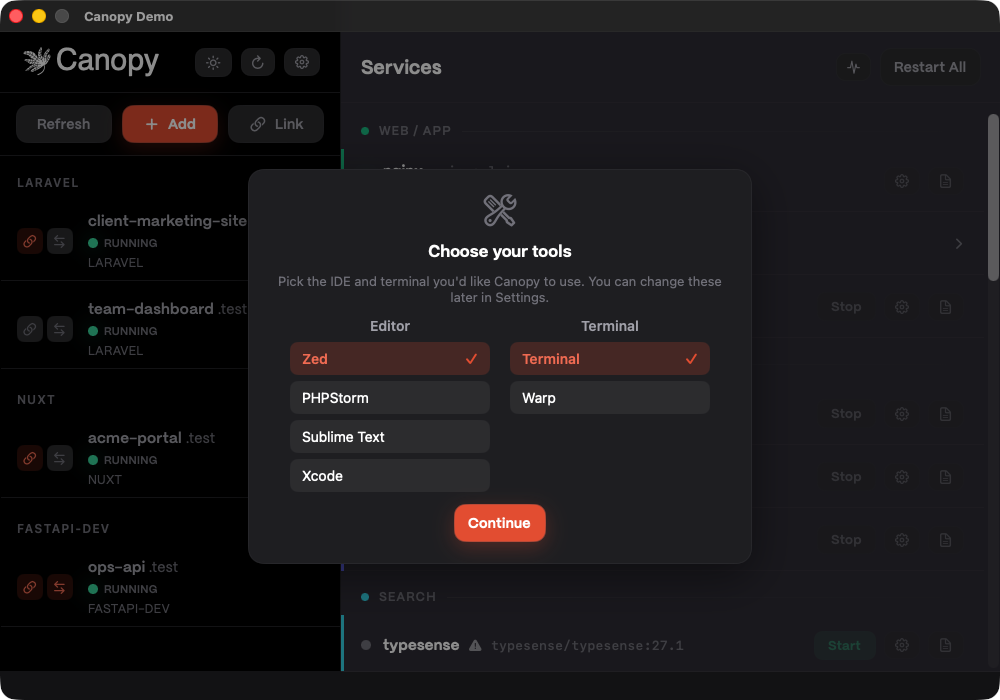Screen dimensions: 1000x700
Task: Select Terminal as the terminal app
Action: pos(610,359)
